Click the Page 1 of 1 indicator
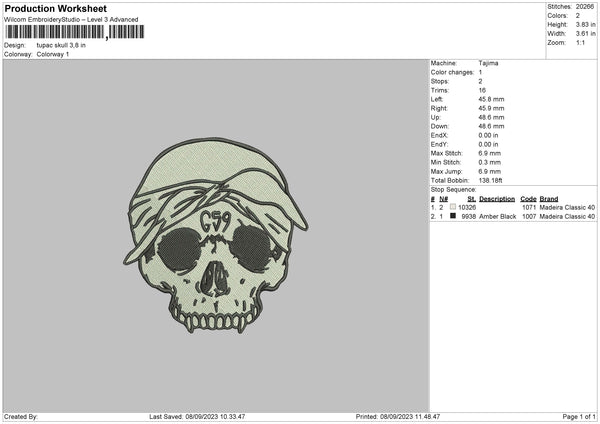 579,416
